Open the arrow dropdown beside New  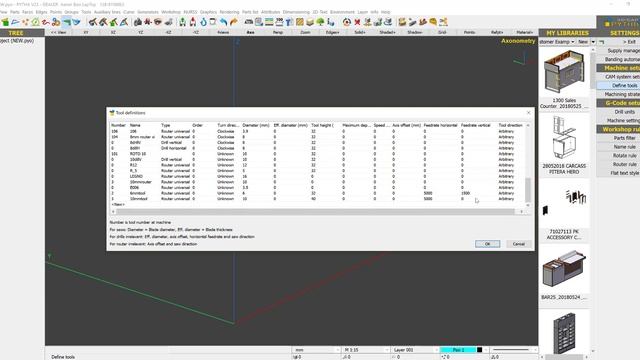pos(593,42)
